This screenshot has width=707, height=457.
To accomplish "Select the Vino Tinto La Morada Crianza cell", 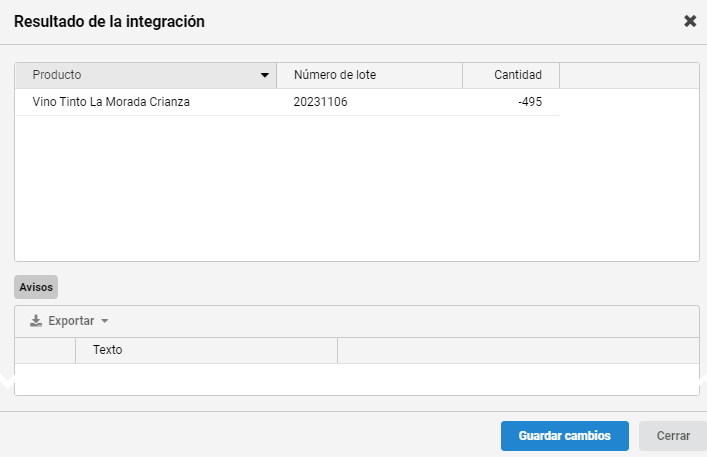I will pyautogui.click(x=146, y=102).
